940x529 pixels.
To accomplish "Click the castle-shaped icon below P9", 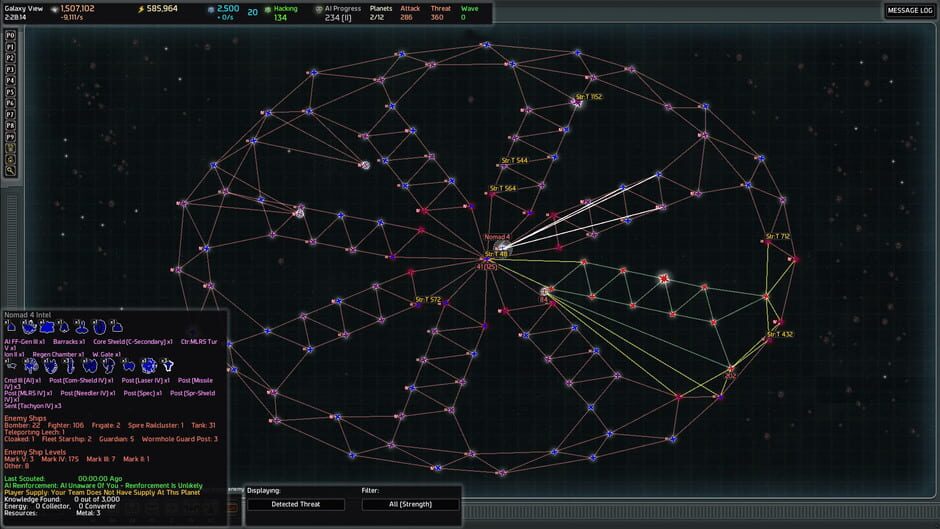I will [10, 148].
